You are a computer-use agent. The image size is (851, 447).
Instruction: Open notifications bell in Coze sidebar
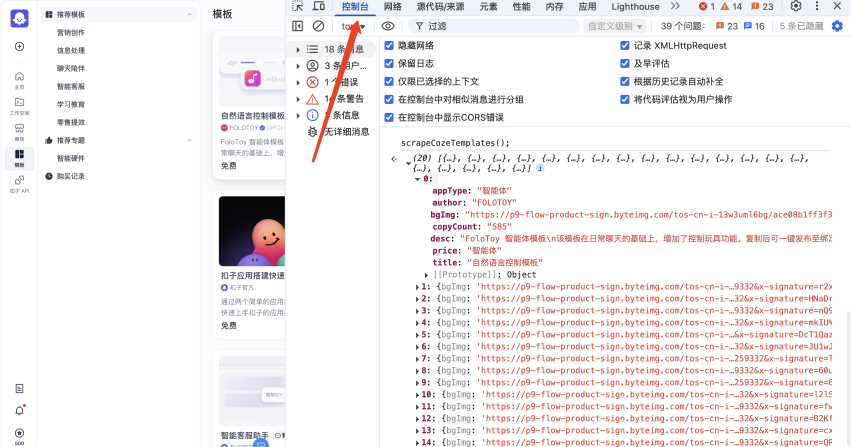[19, 410]
